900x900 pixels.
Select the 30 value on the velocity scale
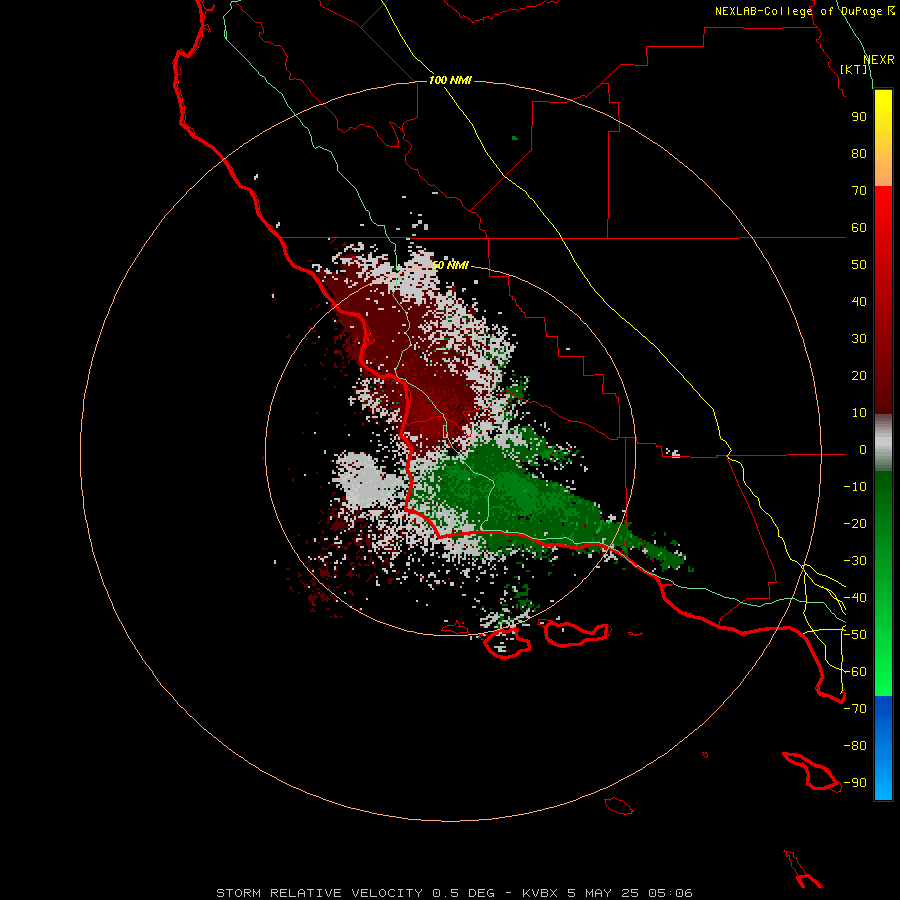(x=859, y=339)
